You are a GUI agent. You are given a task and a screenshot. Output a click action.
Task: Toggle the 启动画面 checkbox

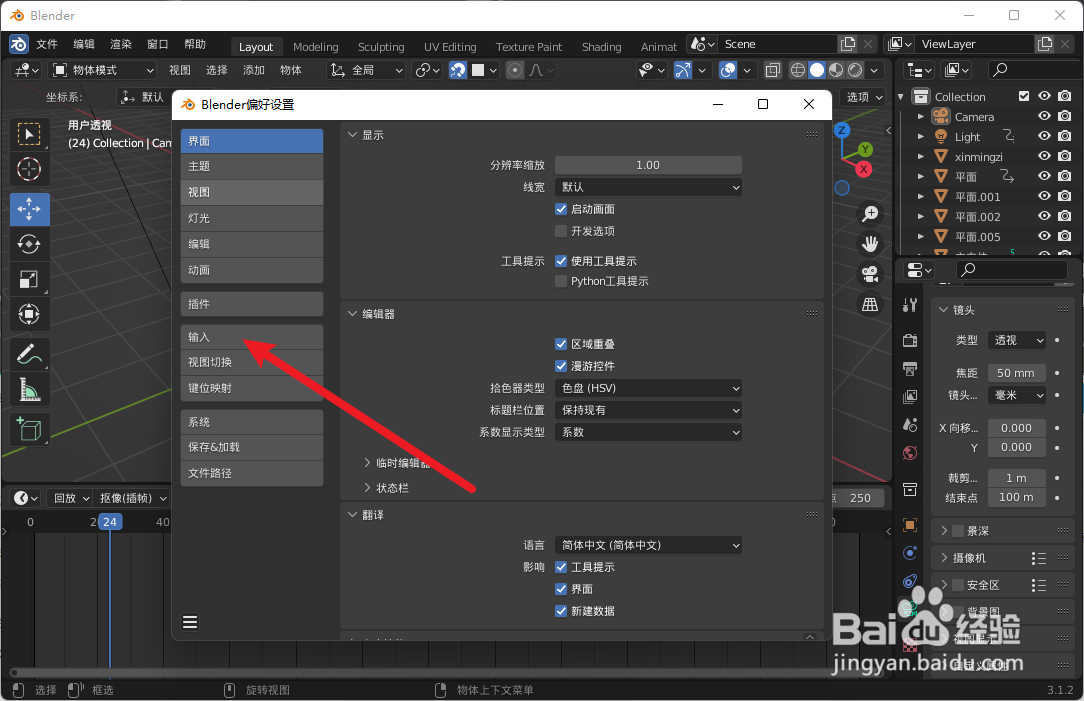561,209
